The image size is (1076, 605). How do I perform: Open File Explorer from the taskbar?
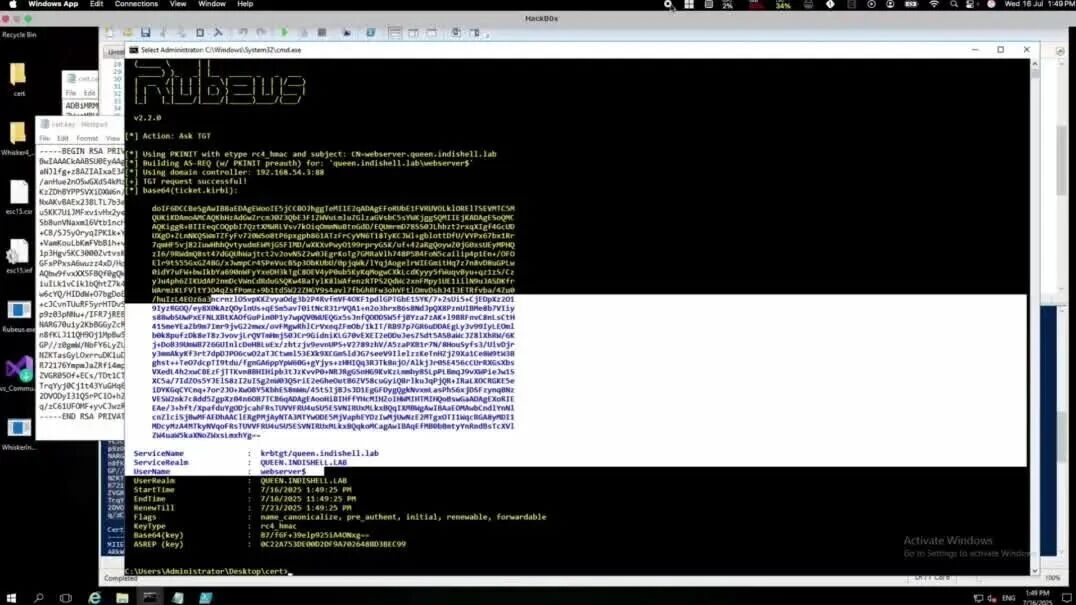pyautogui.click(x=122, y=598)
